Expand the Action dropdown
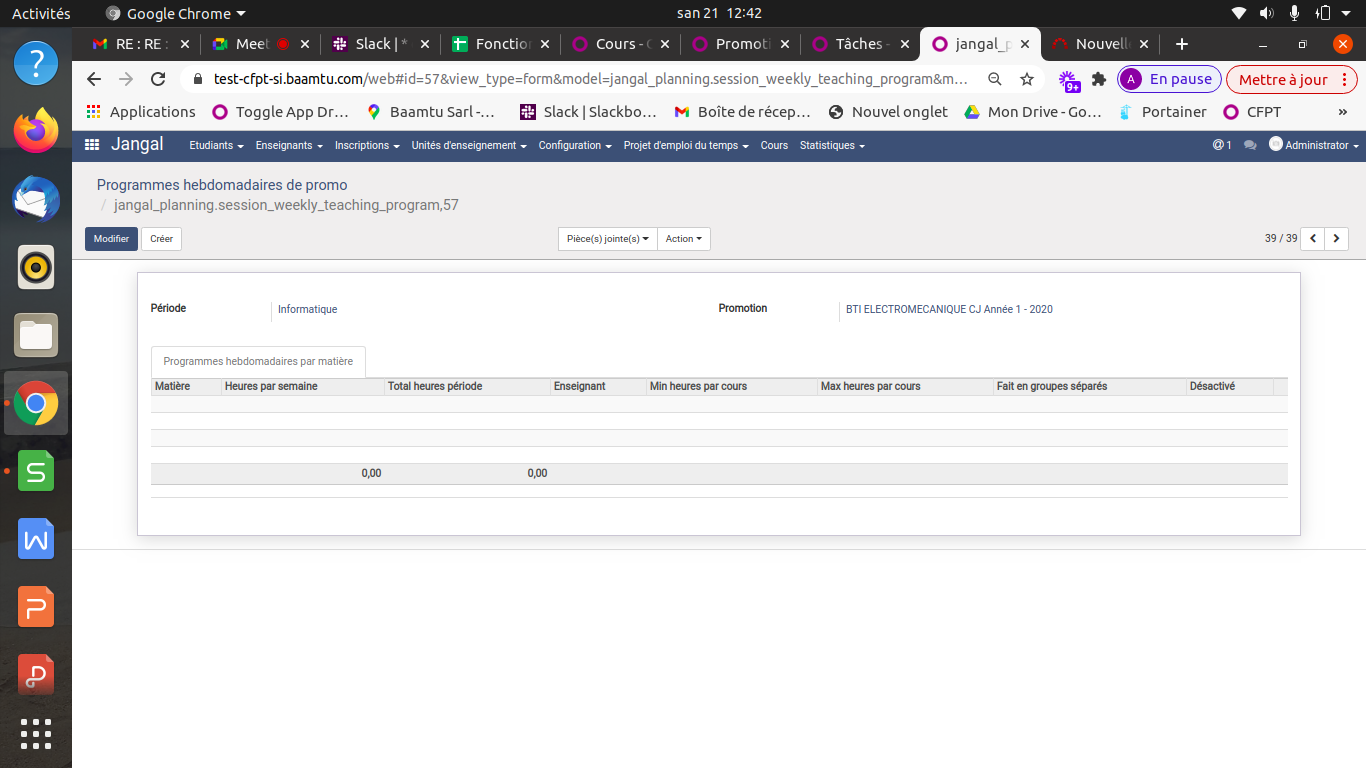 [684, 239]
